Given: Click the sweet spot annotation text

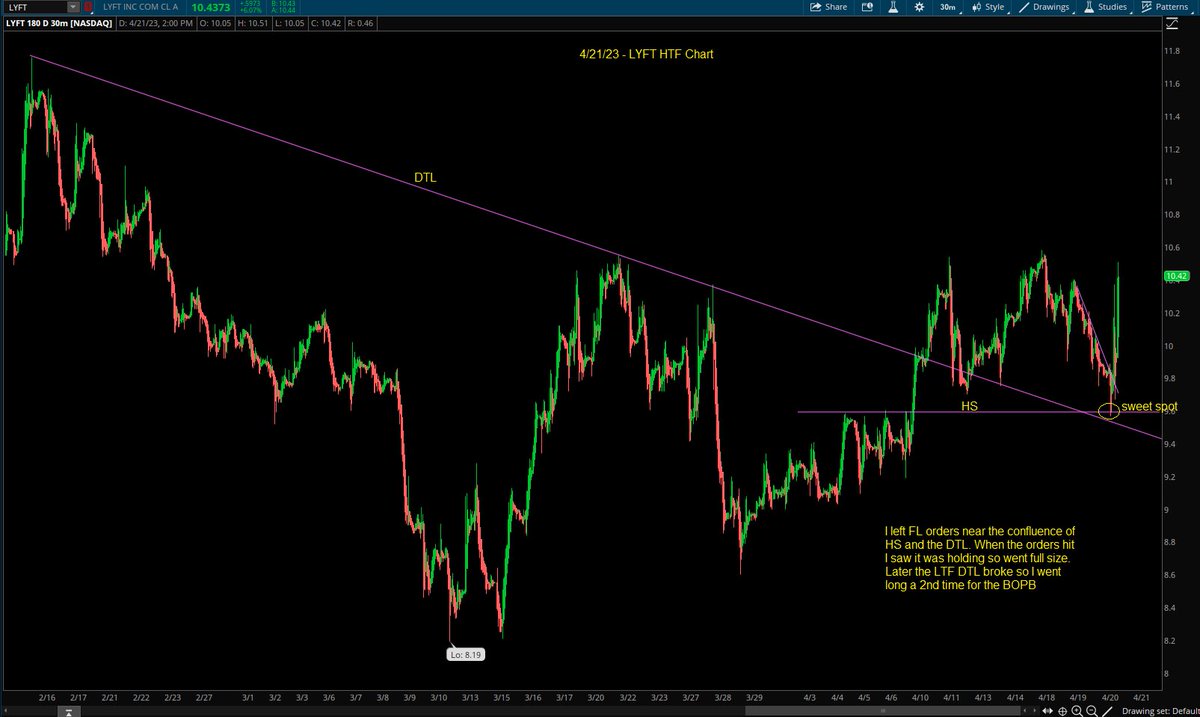Looking at the screenshot, I should (1149, 407).
